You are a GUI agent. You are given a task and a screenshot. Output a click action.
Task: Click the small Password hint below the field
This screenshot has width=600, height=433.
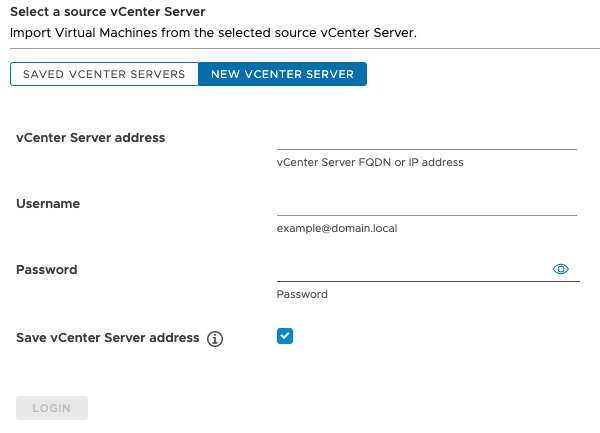coord(302,294)
